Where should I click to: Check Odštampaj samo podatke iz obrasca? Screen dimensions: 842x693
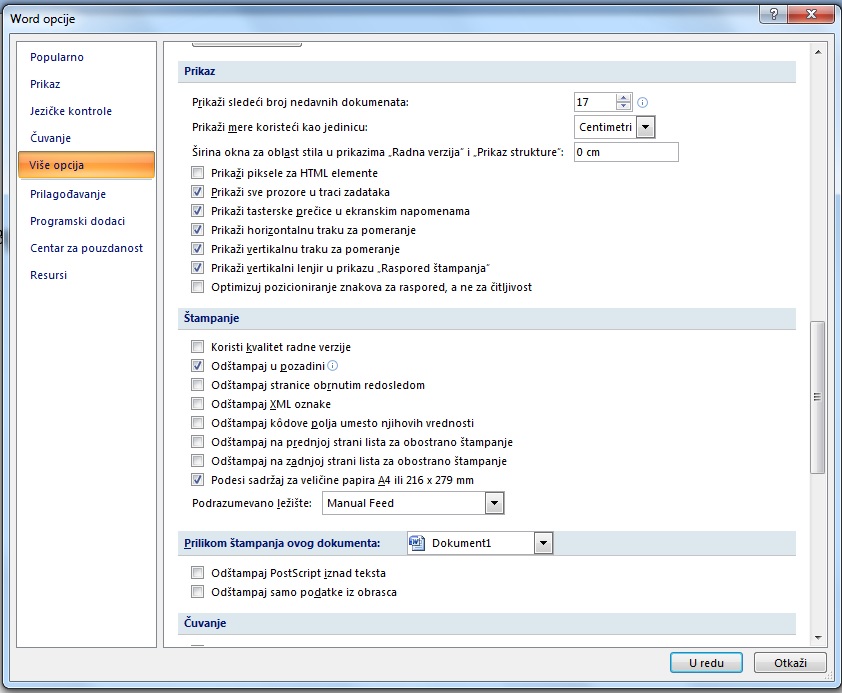click(198, 592)
